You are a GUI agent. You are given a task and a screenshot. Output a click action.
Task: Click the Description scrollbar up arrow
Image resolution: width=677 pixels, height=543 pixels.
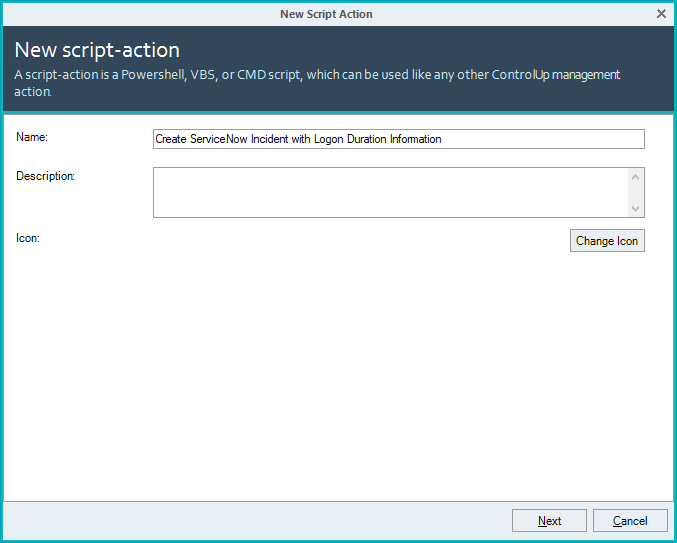(635, 177)
